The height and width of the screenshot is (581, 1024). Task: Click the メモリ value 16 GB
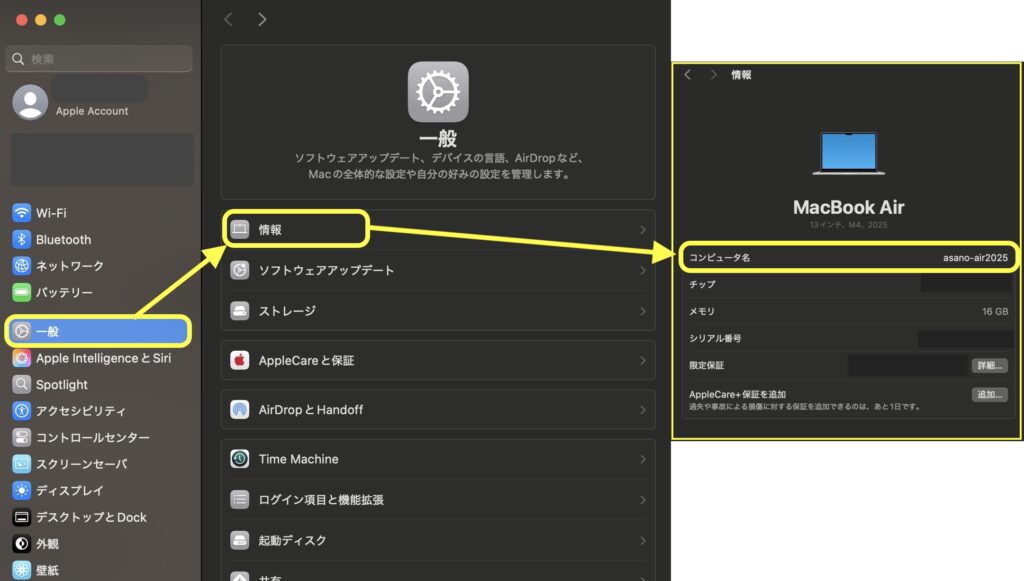point(995,311)
